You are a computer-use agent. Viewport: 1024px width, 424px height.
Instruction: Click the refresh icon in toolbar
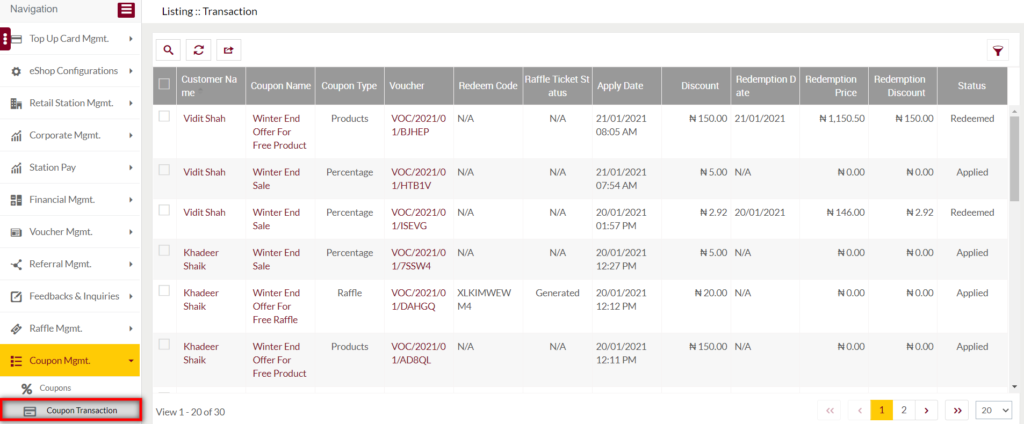click(x=199, y=49)
